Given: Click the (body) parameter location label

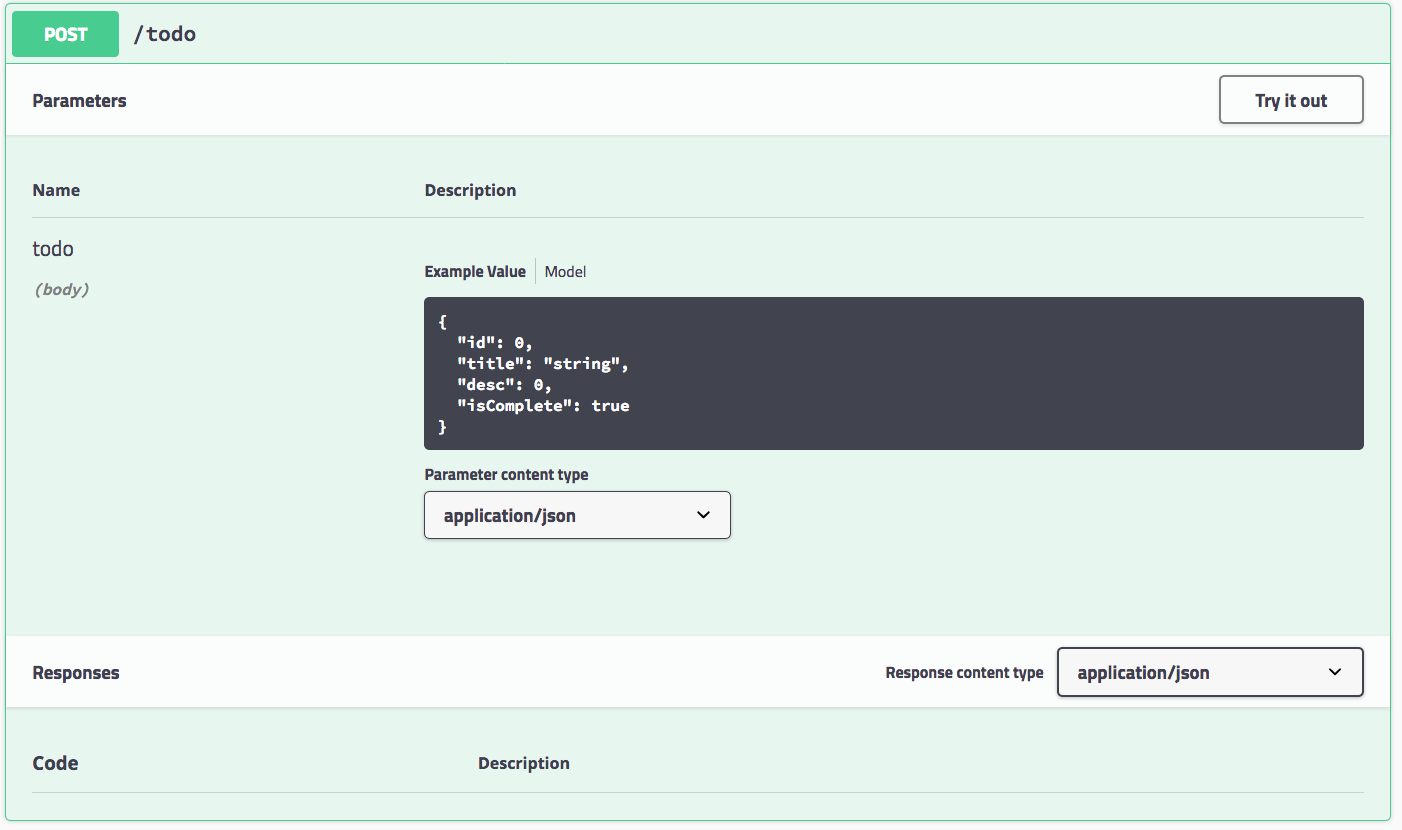Looking at the screenshot, I should (61, 290).
